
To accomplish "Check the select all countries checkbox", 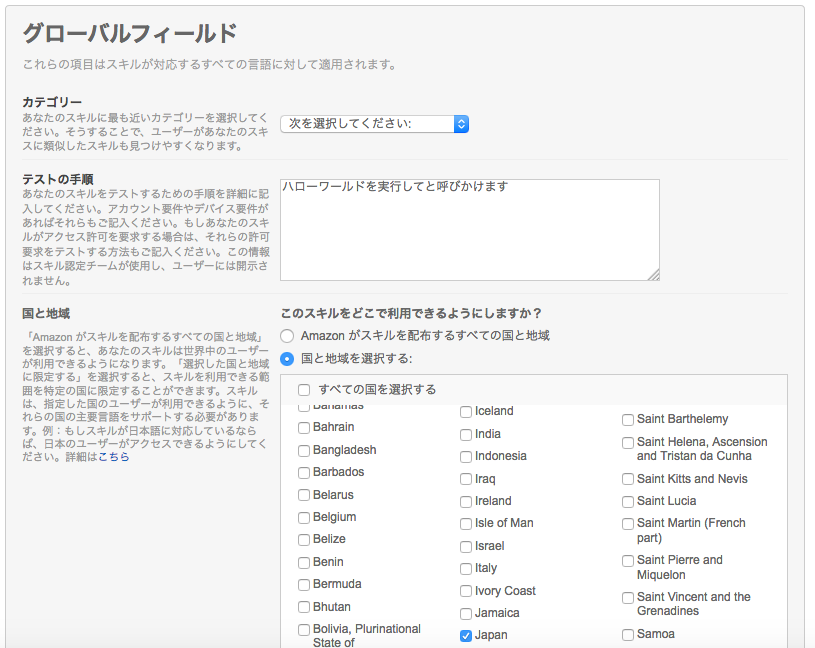I will click(304, 390).
